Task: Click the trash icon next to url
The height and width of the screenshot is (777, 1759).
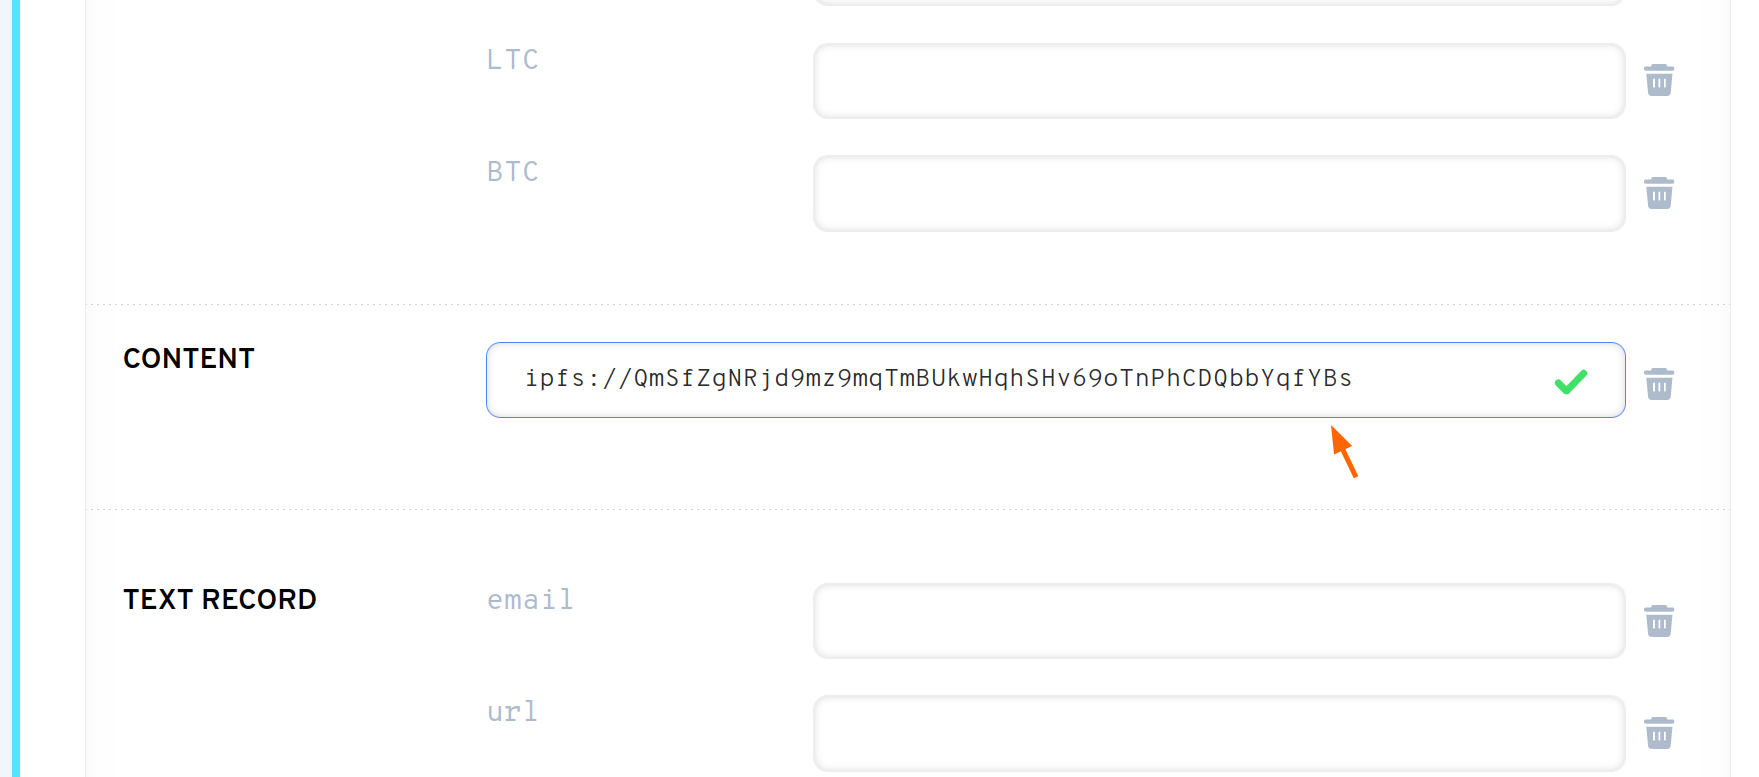Action: [1659, 733]
